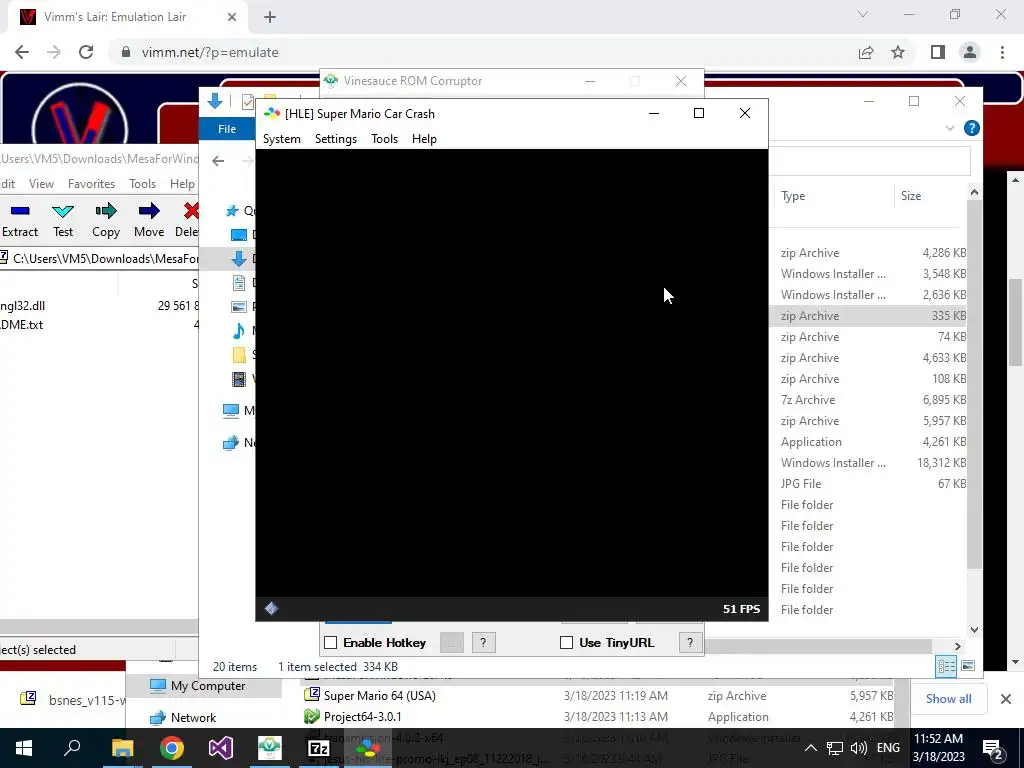This screenshot has width=1024, height=768.
Task: Select the 7z Archive row of 6,895 KB
Action: tap(869, 400)
